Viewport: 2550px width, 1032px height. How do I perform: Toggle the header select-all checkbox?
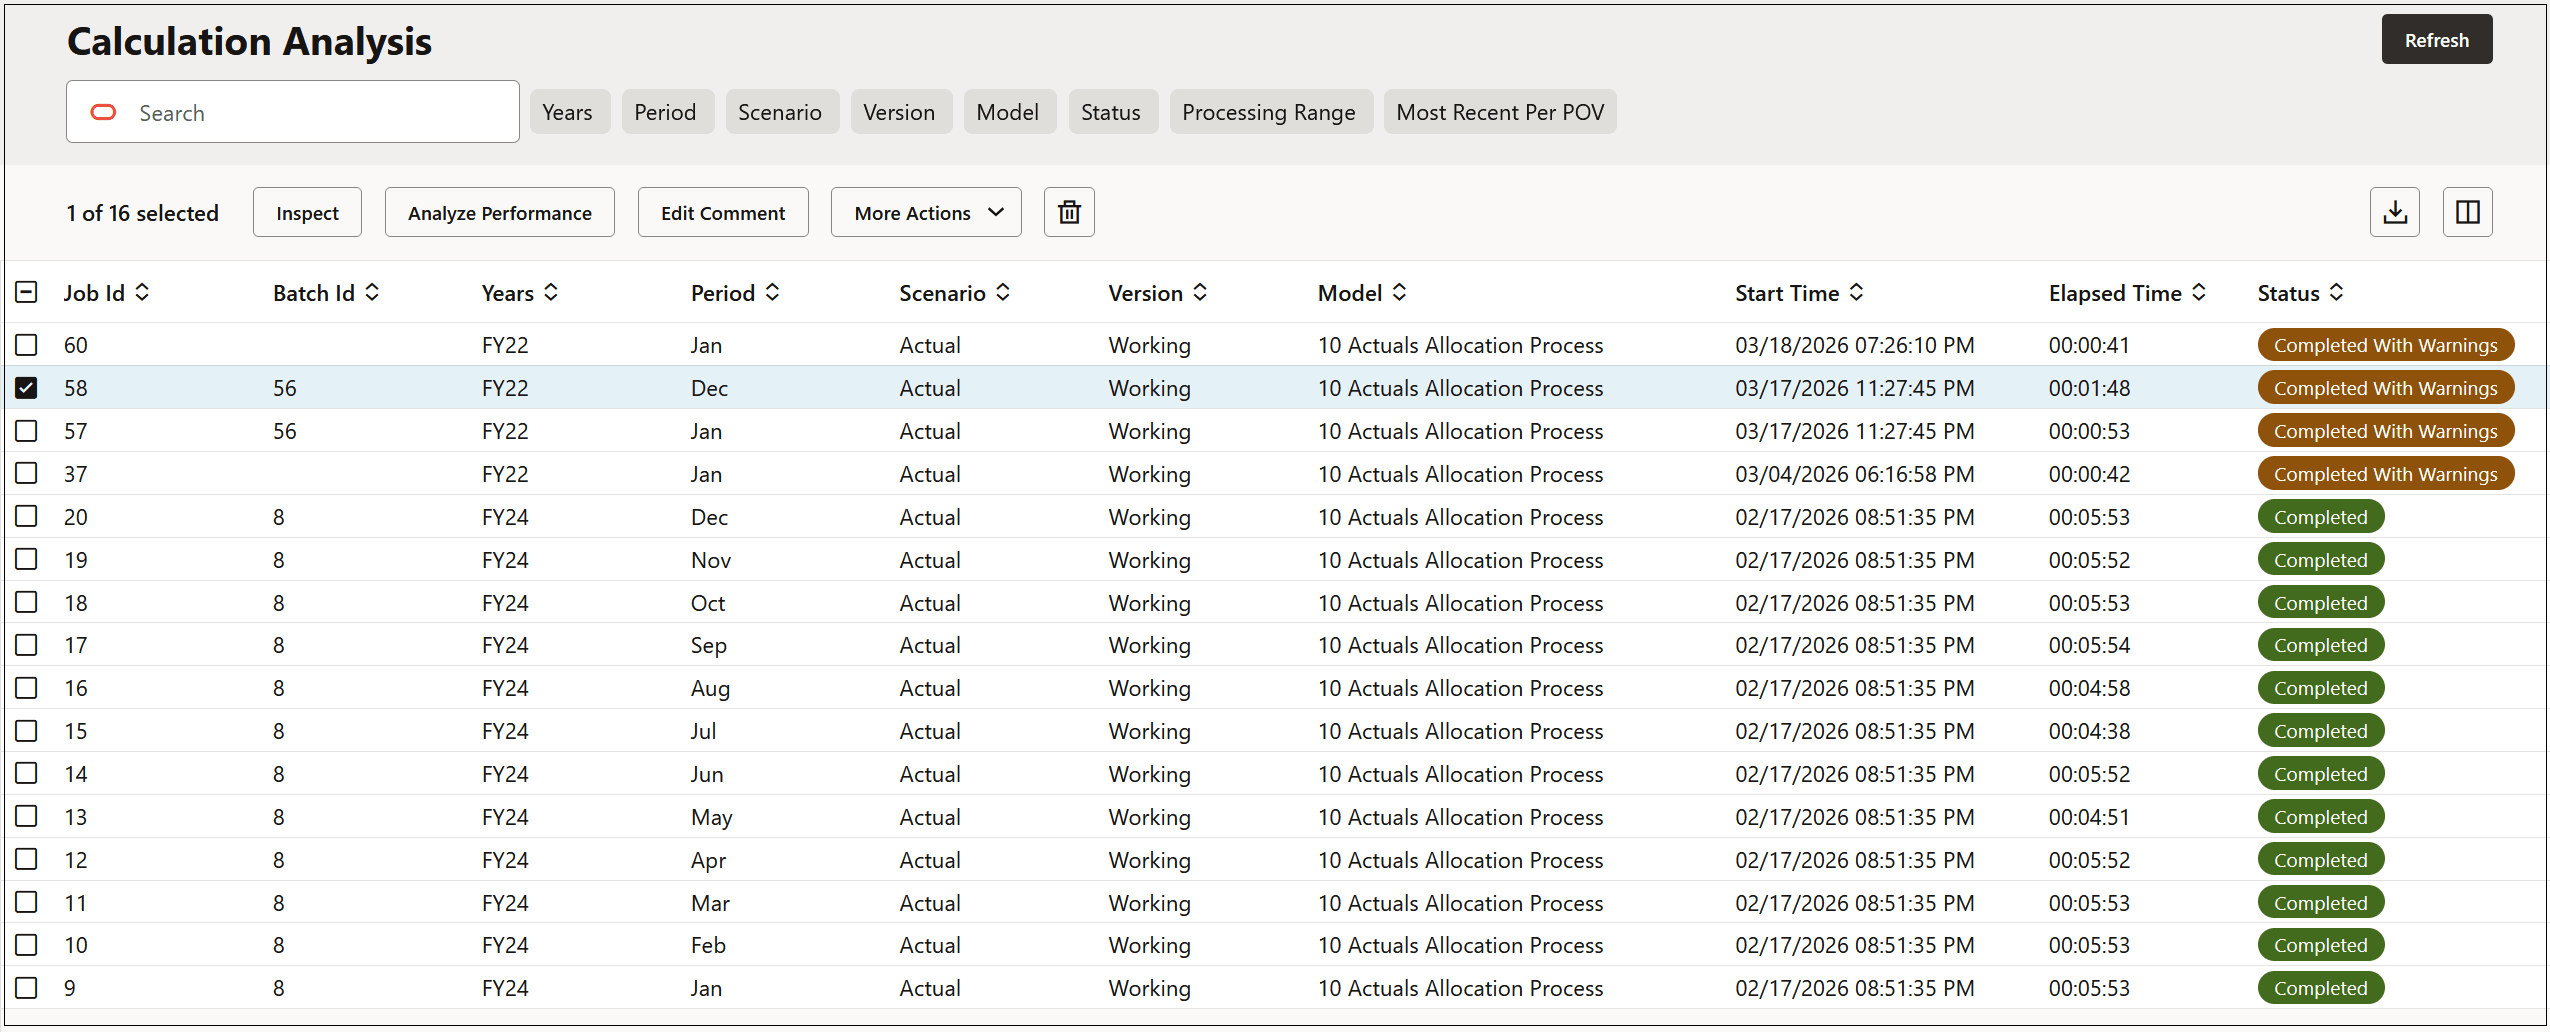[27, 292]
